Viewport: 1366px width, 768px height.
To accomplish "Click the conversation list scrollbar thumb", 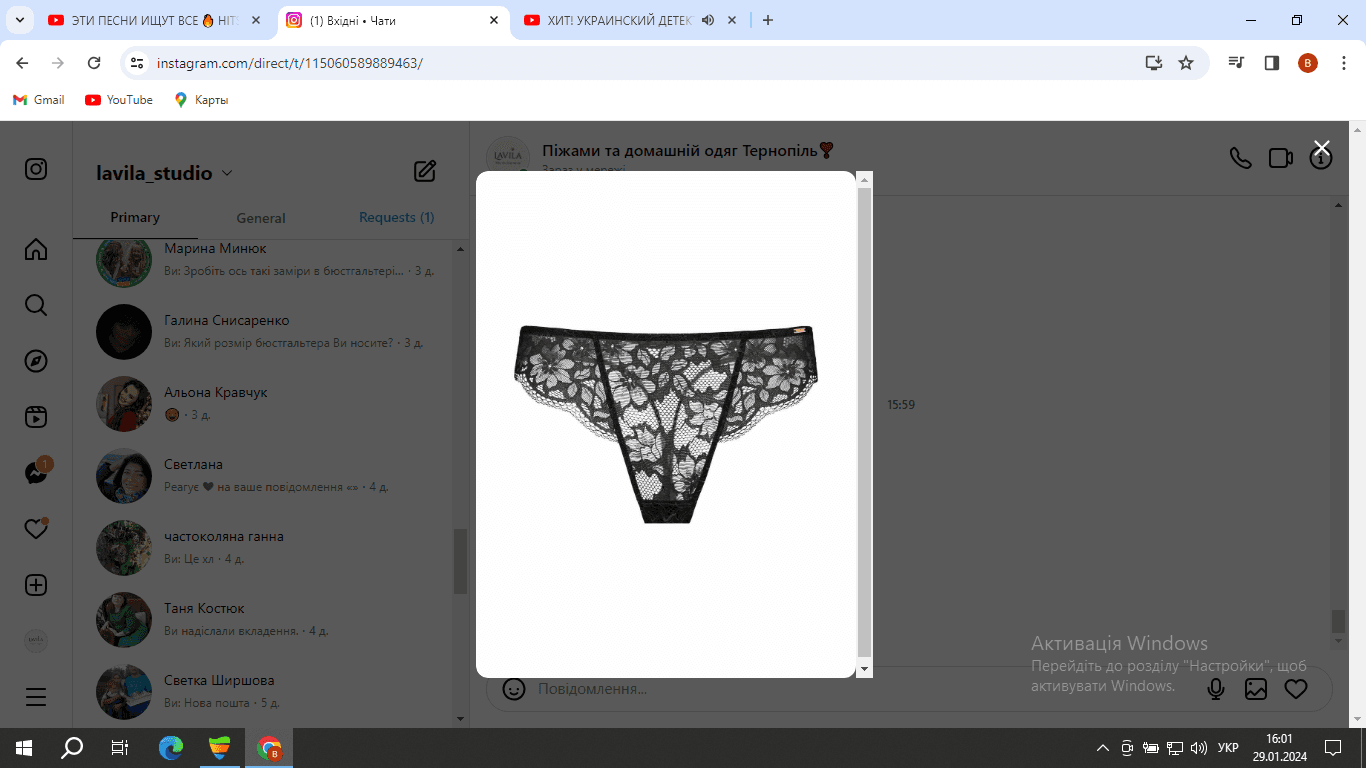I will coord(461,561).
